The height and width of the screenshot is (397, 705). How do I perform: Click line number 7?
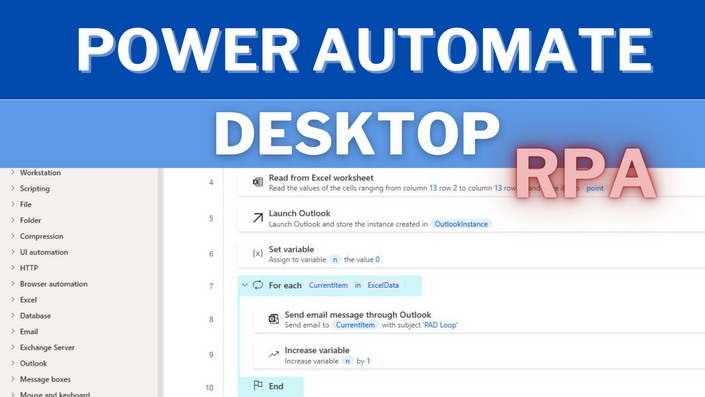click(x=211, y=286)
